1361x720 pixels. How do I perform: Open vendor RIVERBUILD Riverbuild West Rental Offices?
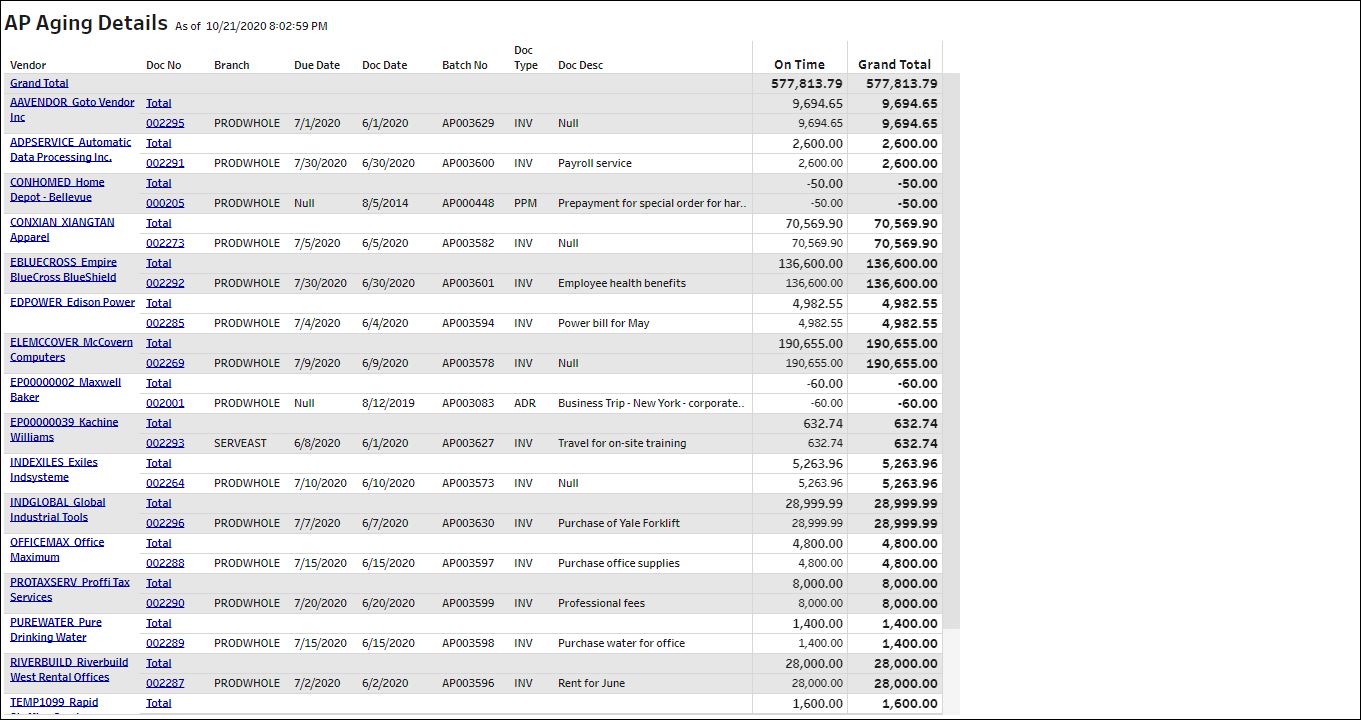click(x=69, y=669)
